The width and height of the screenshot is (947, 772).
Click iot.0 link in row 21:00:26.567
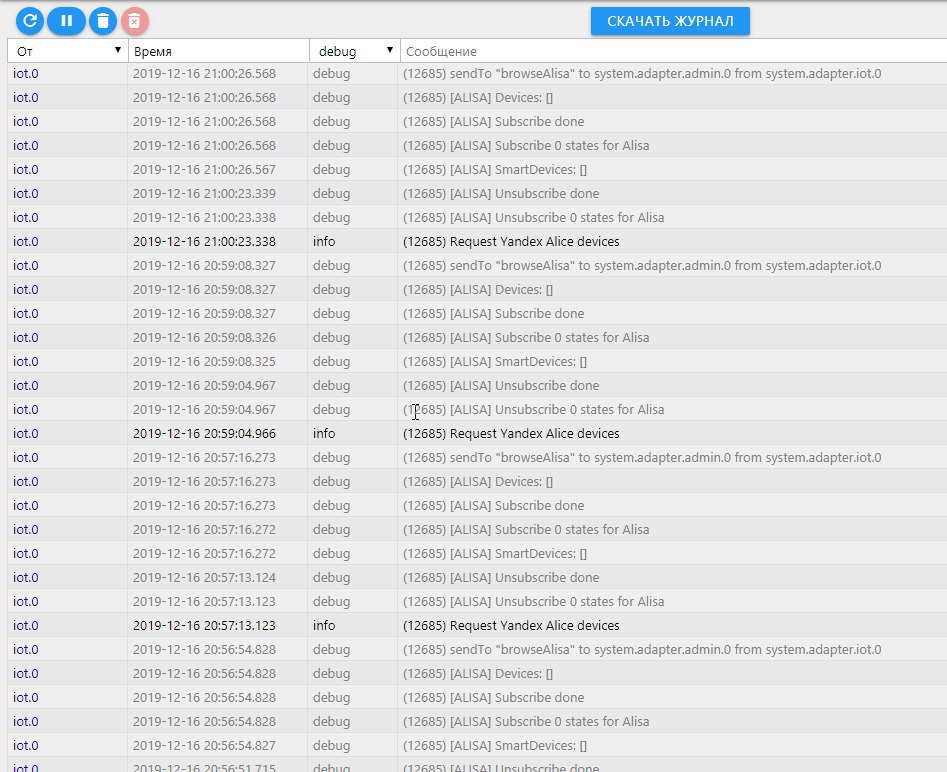[25, 170]
